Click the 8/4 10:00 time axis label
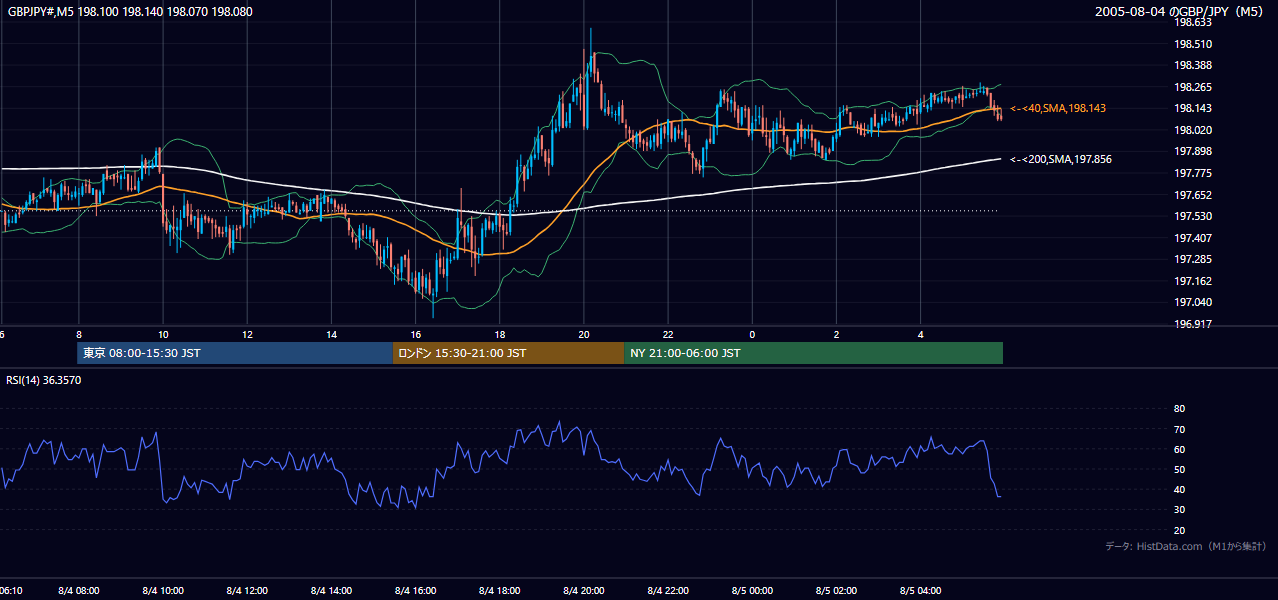 (x=163, y=591)
